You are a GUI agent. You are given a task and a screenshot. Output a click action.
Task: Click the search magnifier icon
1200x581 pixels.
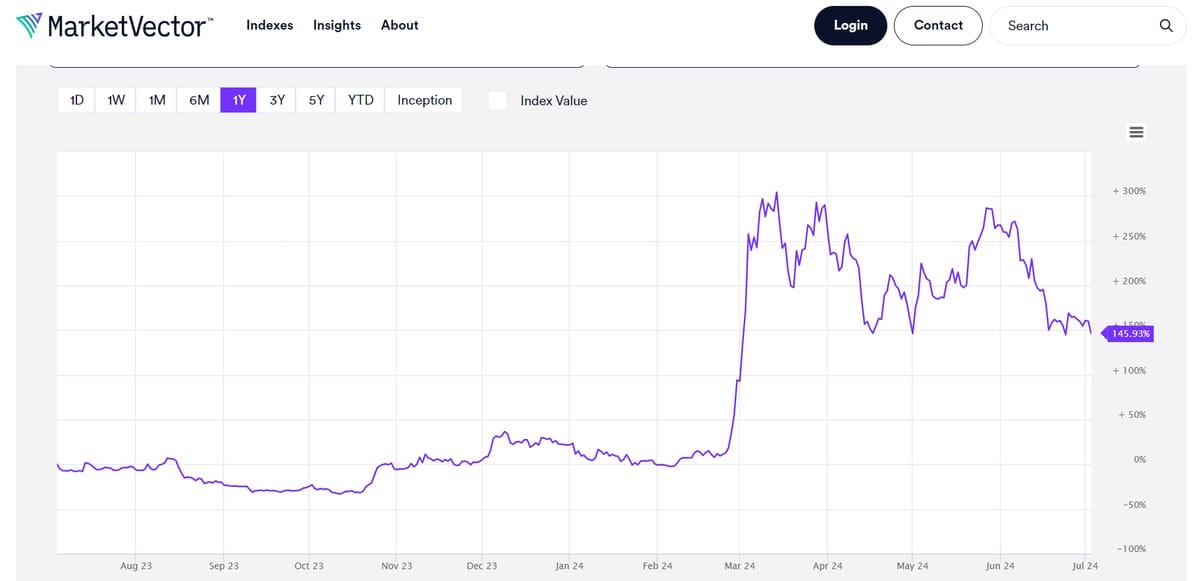[x=1166, y=26]
